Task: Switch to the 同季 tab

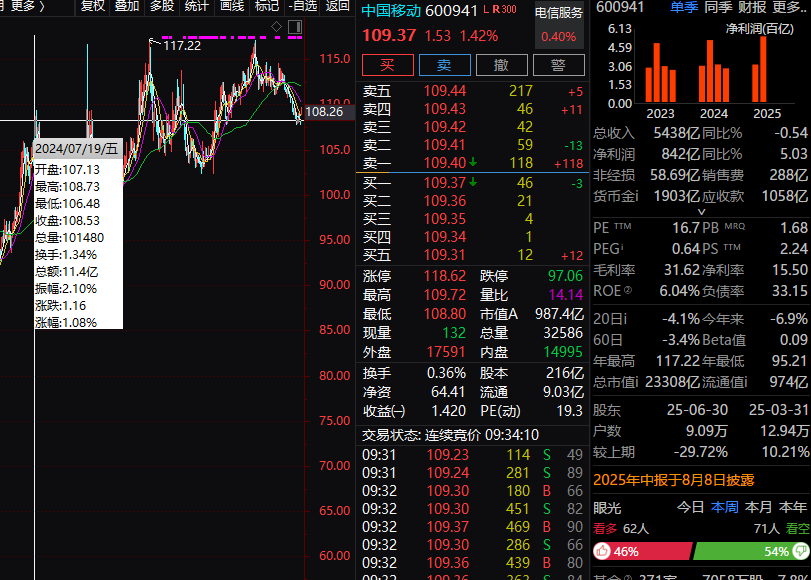Action: (718, 7)
